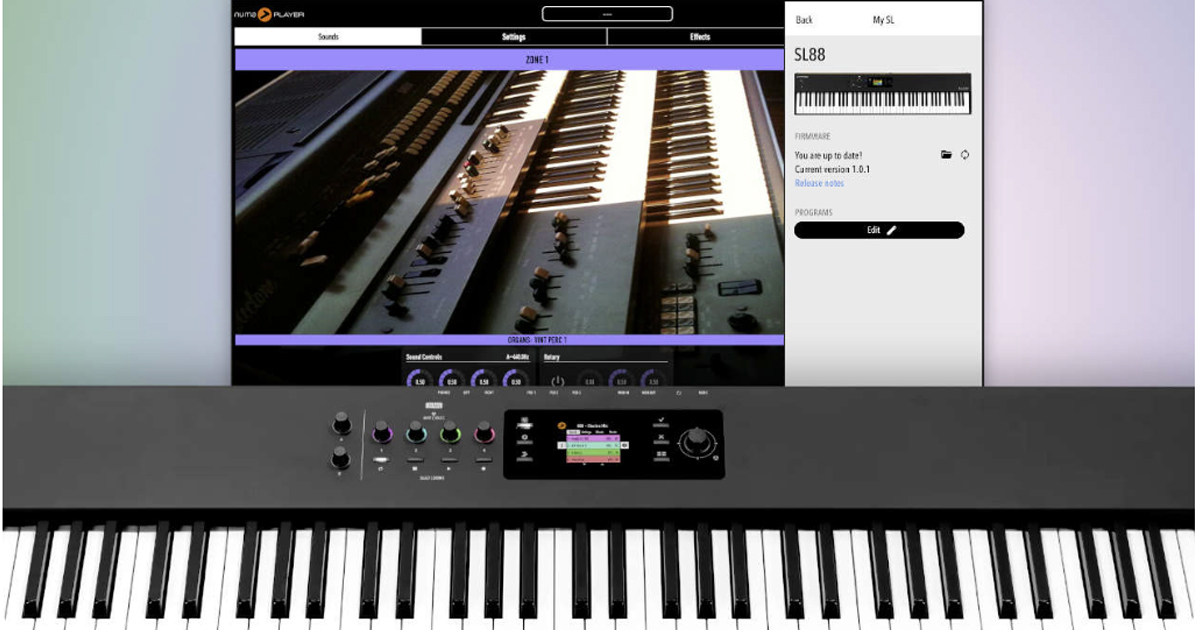Select the purple zone row on the keyboard display
1200x630 pixels.
(x=593, y=438)
